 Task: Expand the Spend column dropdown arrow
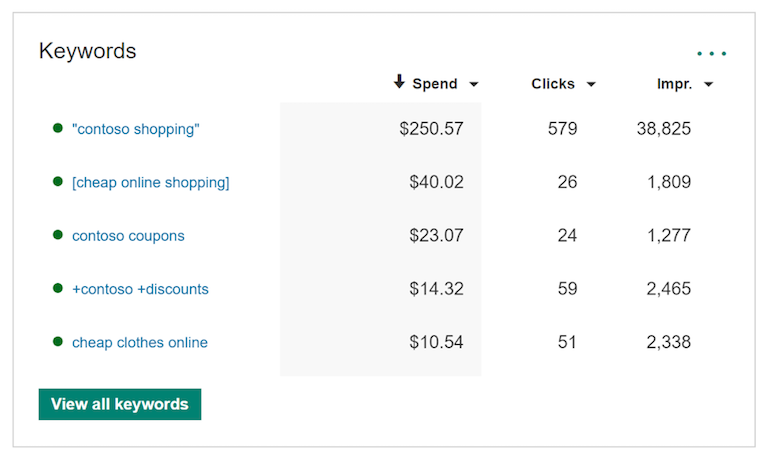[473, 84]
